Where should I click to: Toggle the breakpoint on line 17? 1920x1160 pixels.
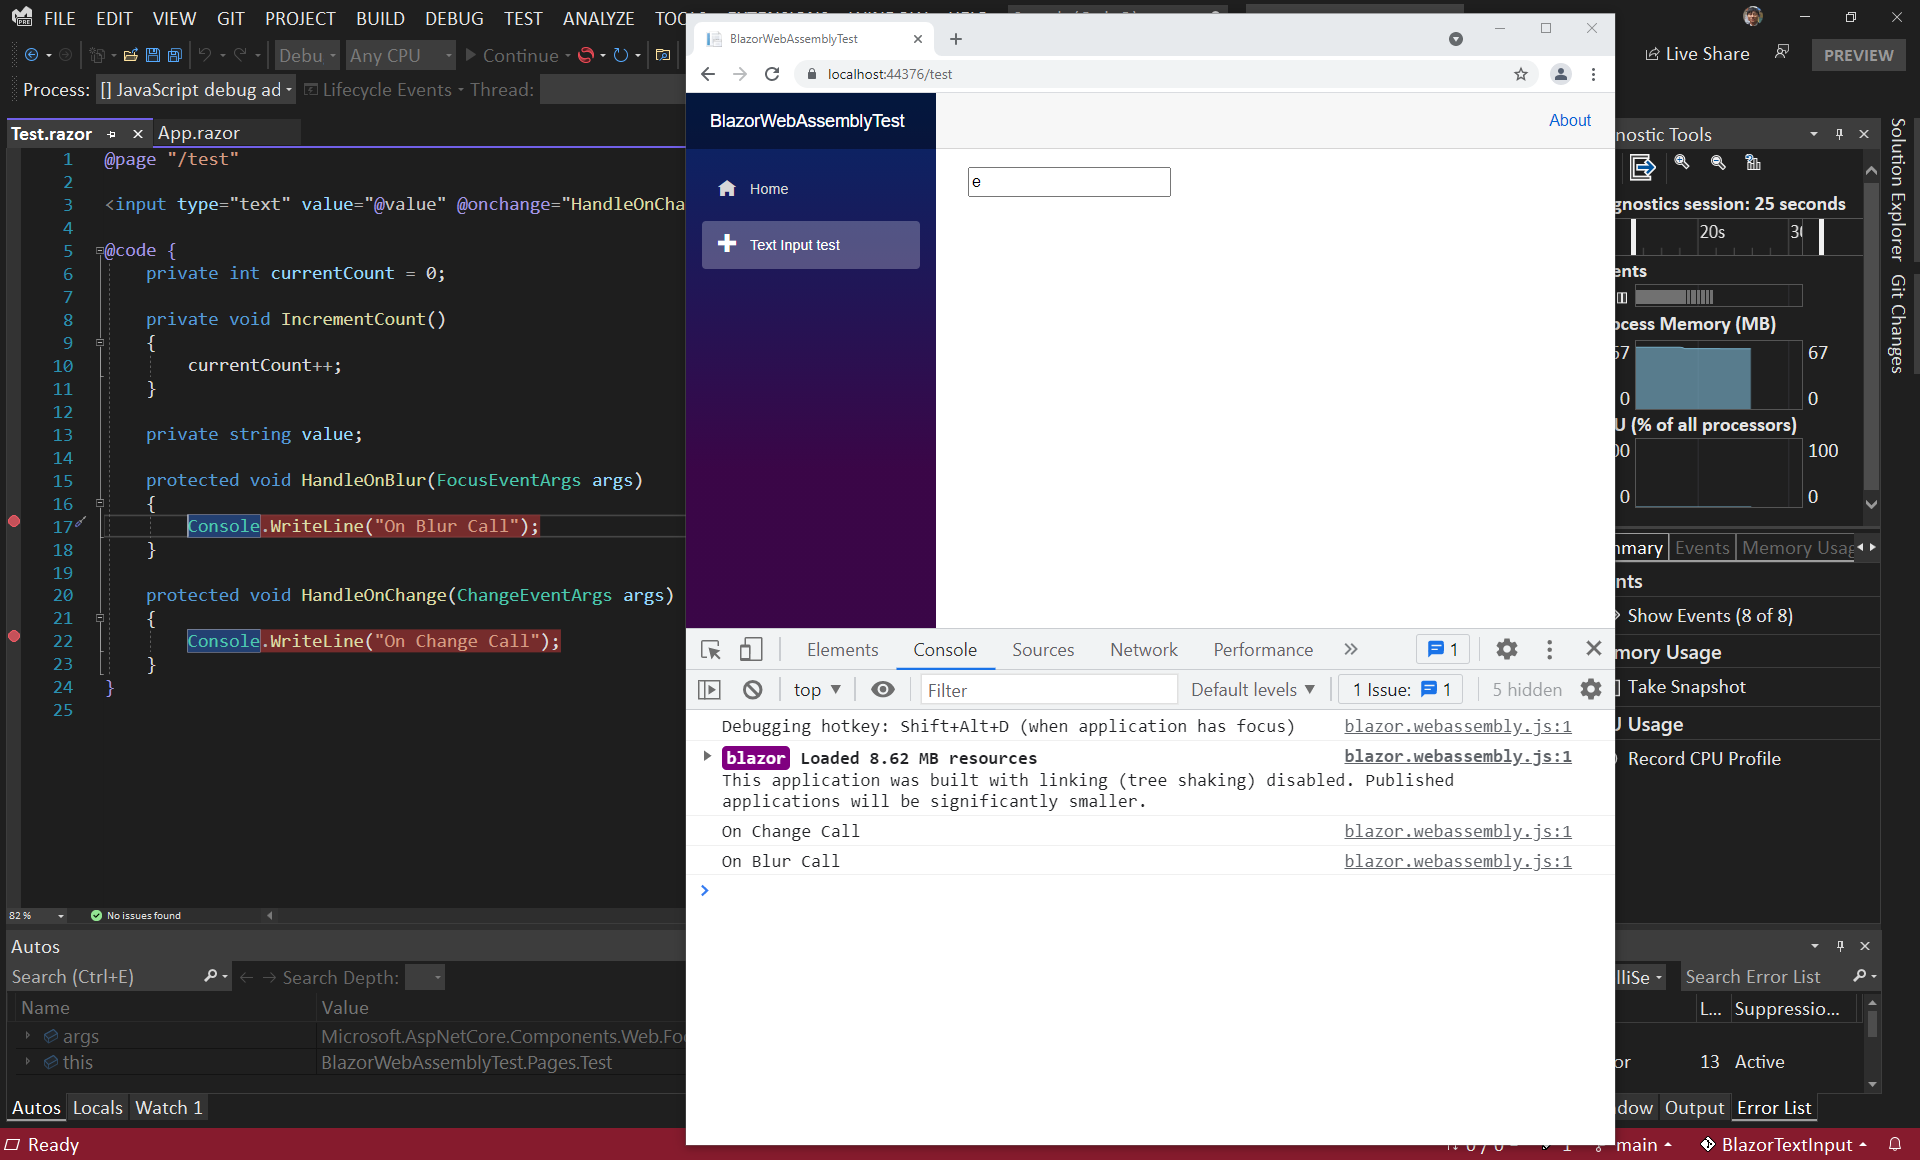[14, 521]
